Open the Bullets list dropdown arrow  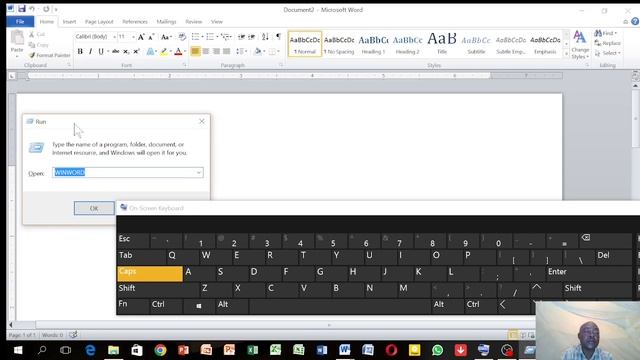[x=202, y=37]
